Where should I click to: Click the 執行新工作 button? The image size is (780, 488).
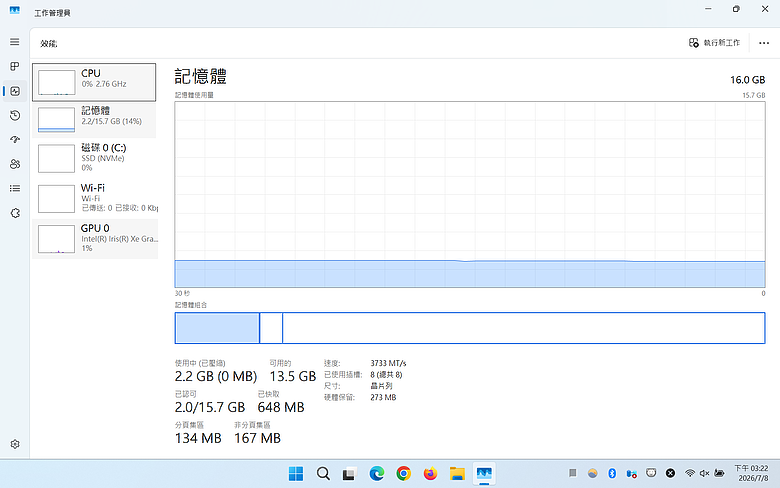coord(714,43)
